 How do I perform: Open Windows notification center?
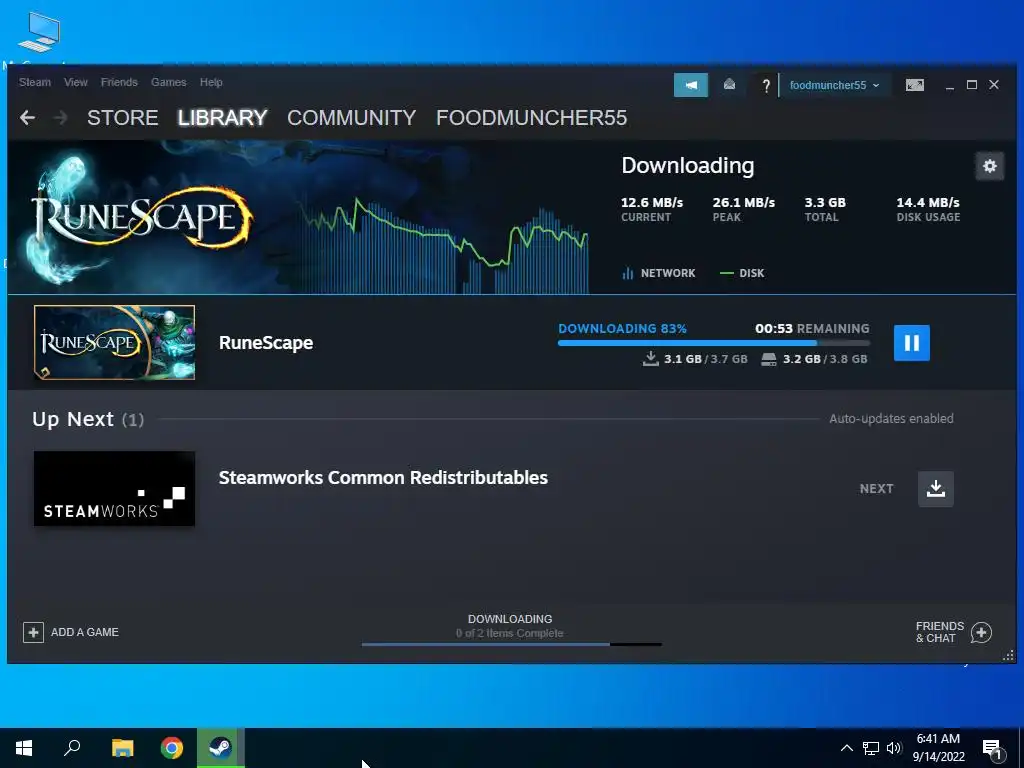(x=993, y=749)
